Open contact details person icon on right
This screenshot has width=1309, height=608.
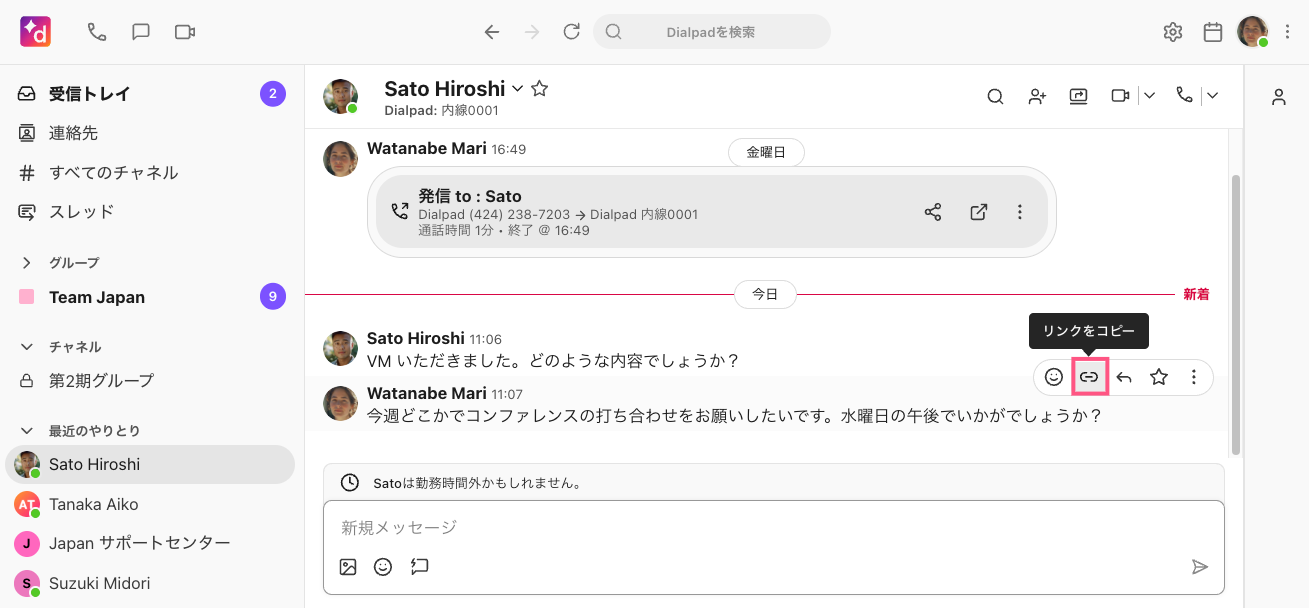click(x=1278, y=97)
